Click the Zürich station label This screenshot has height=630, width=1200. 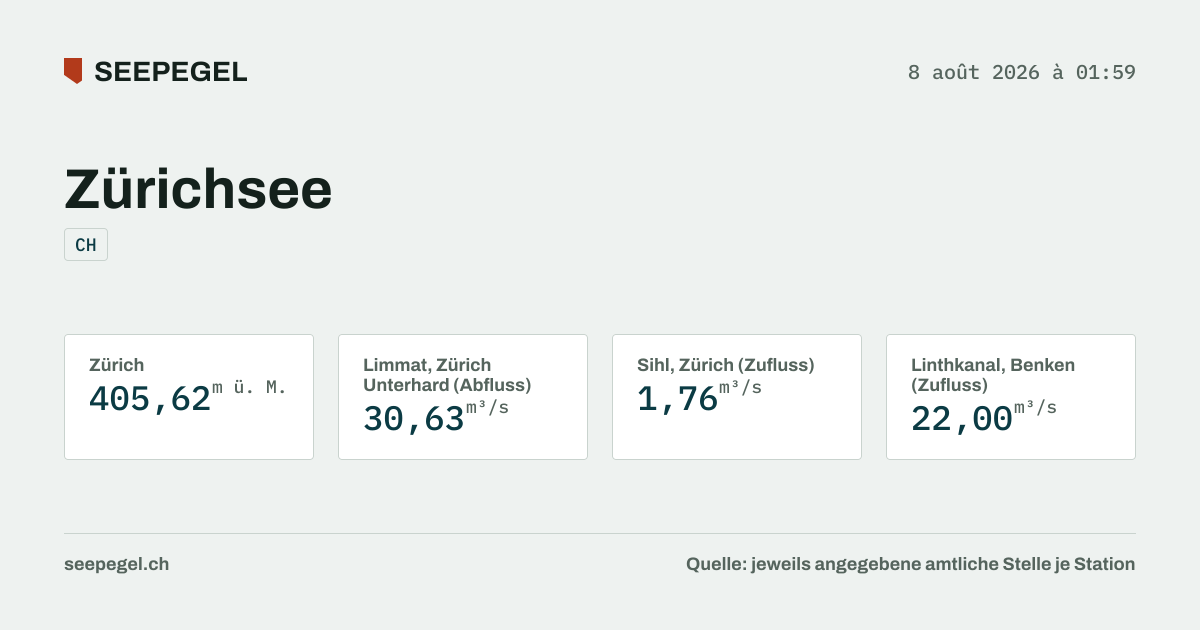116,365
